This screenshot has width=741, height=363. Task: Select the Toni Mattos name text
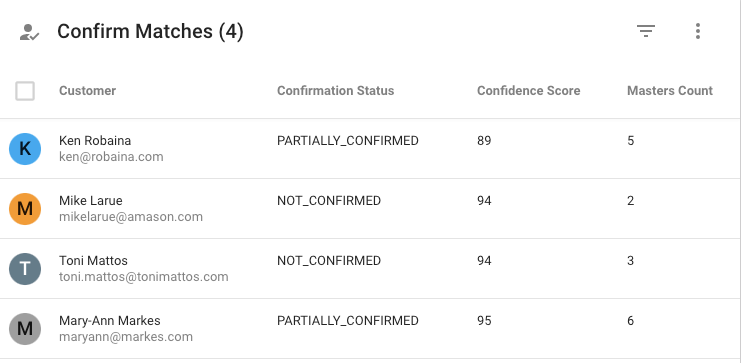(93, 261)
